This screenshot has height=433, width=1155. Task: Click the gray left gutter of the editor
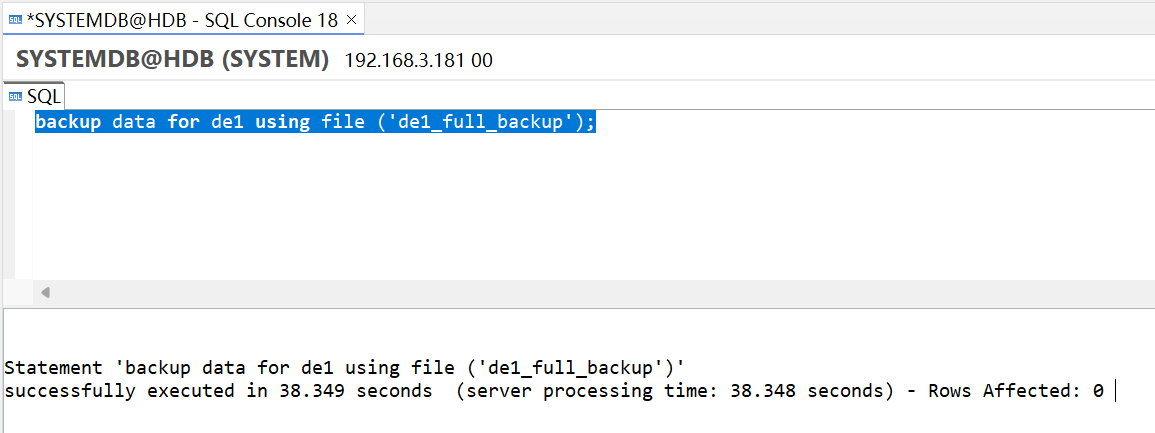tap(24, 195)
